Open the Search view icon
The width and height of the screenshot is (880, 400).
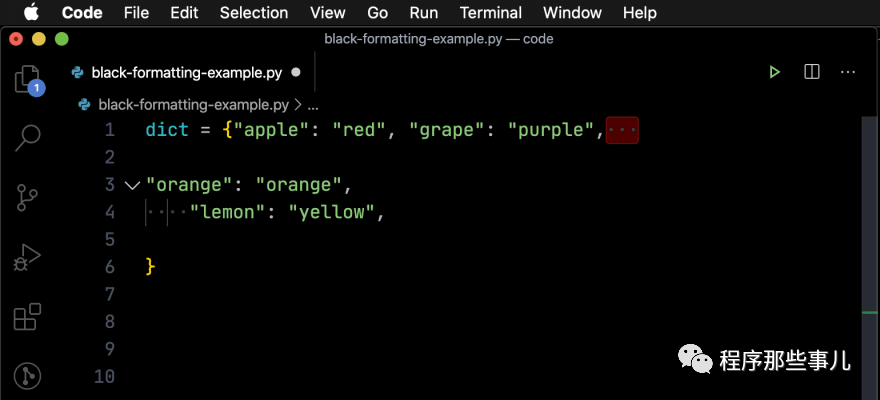coord(28,137)
